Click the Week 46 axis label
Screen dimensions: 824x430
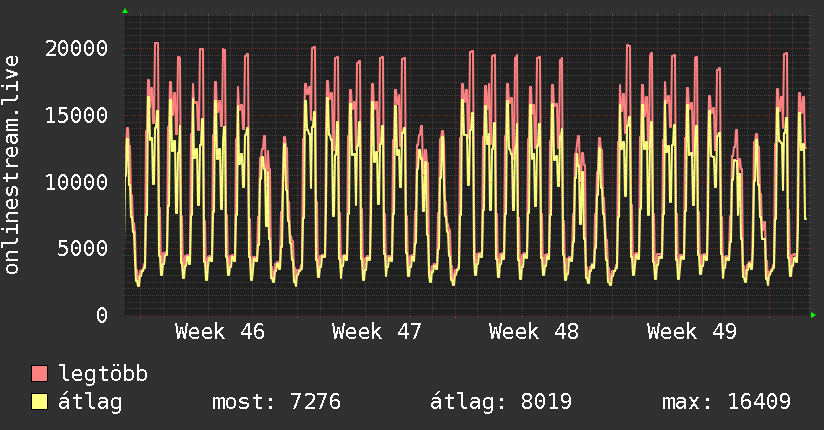coord(220,331)
